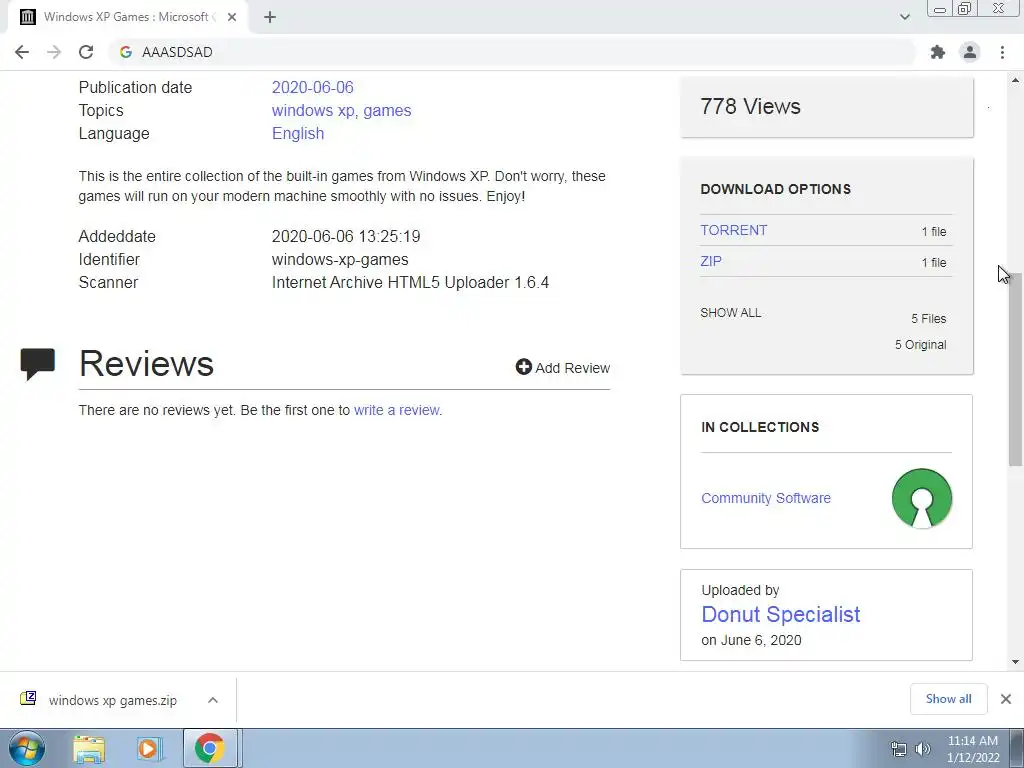Click Show all downloads button

[x=948, y=699]
